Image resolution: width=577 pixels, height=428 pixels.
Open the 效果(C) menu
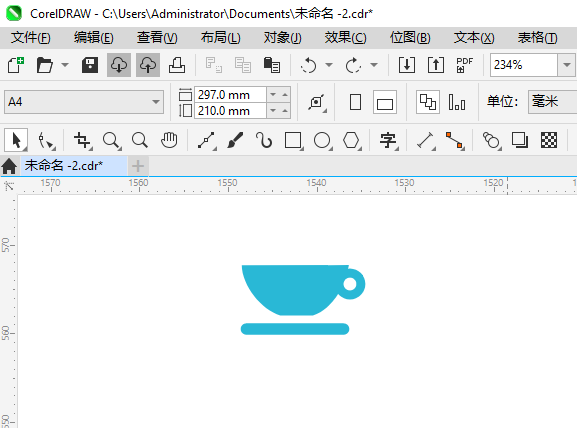pos(345,38)
